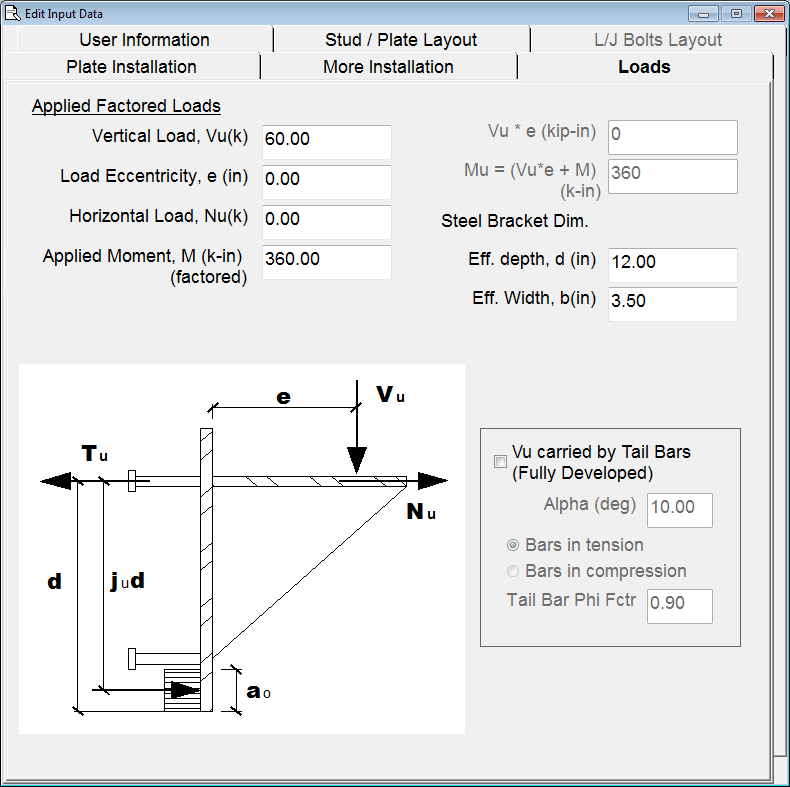The image size is (790, 787).
Task: Enable Vu carried by Tail Bars checkbox
Action: (500, 461)
